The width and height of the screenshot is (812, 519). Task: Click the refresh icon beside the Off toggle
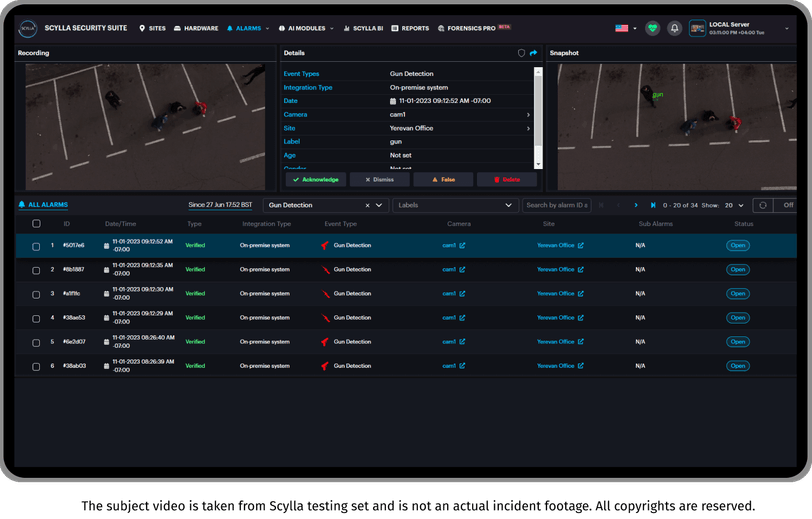click(763, 205)
